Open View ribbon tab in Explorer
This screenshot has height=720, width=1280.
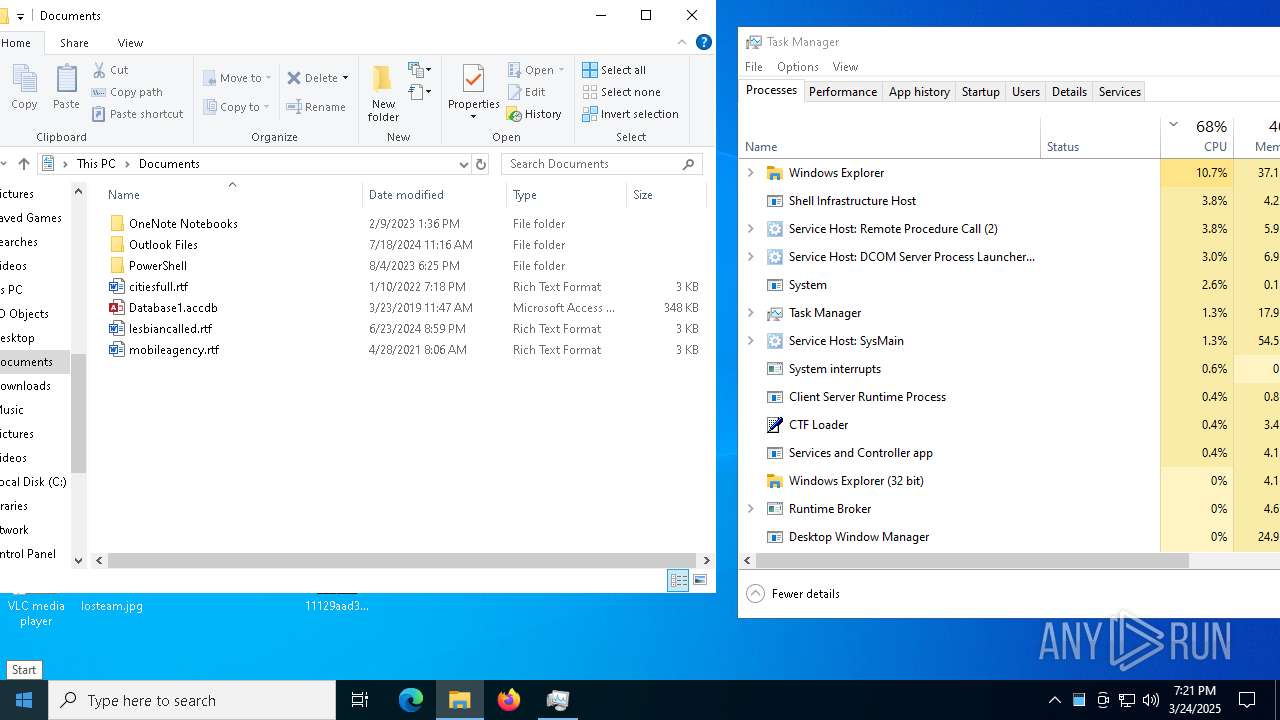pyautogui.click(x=130, y=43)
